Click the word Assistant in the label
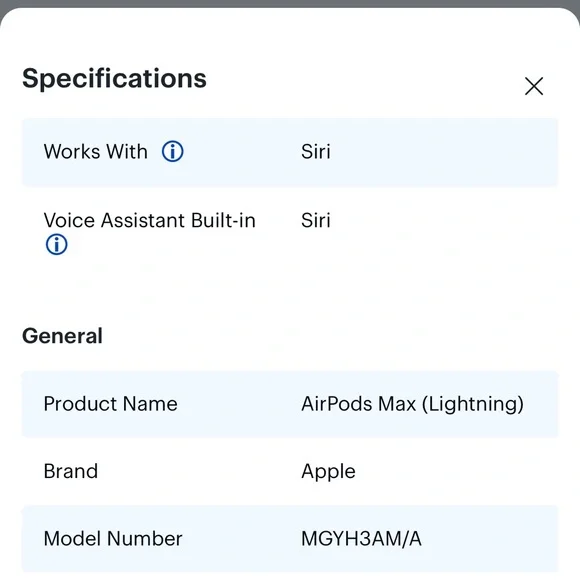 tap(144, 220)
